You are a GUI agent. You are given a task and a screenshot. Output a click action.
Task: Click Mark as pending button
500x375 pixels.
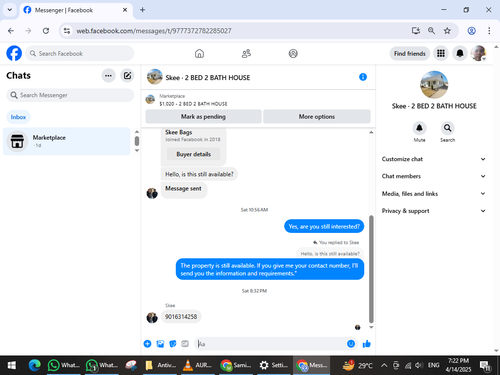203,117
